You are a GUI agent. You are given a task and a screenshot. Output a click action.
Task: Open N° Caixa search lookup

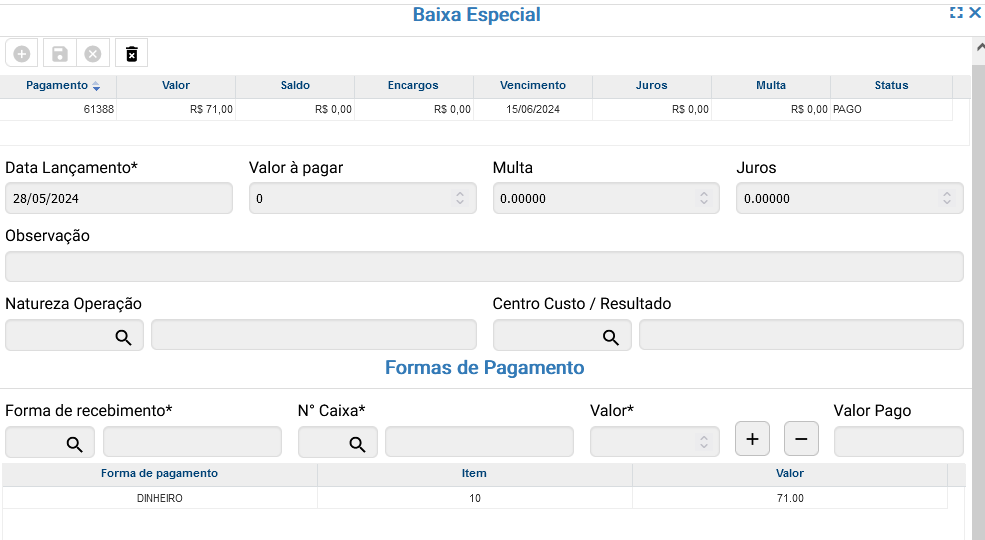(x=357, y=444)
